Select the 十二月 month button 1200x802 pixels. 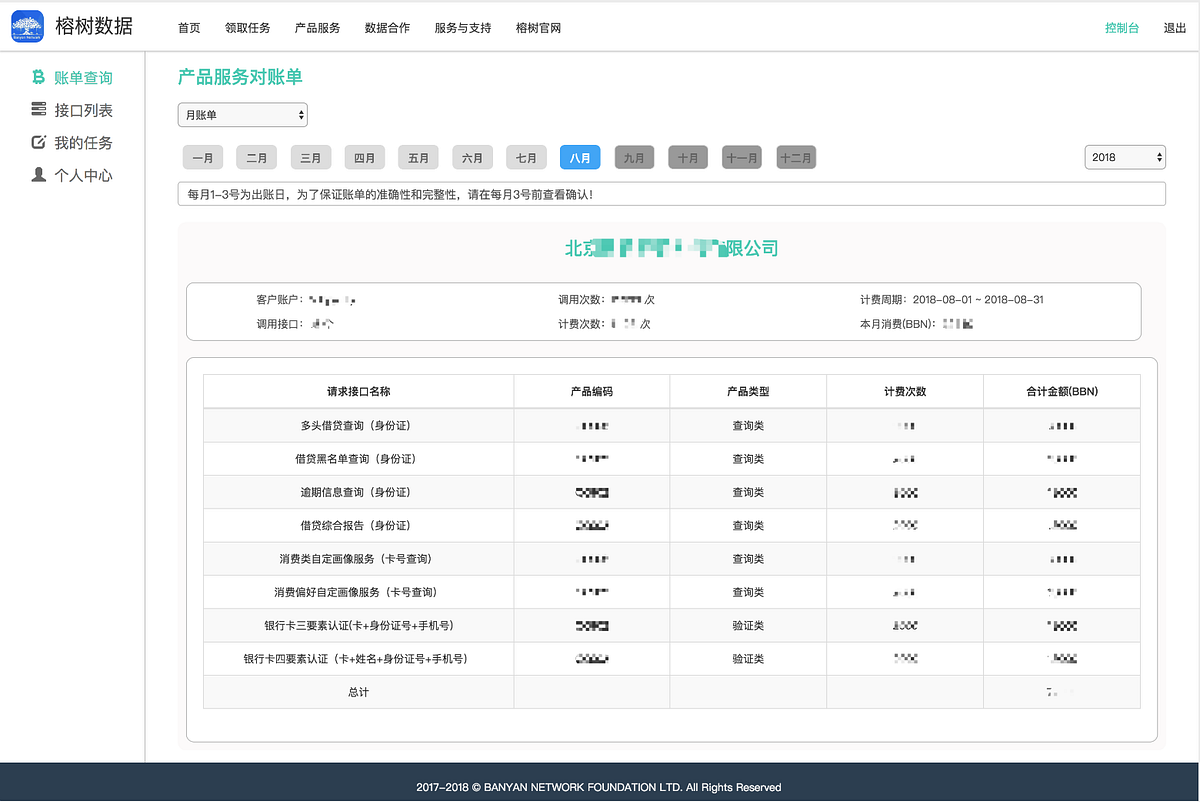pos(796,157)
